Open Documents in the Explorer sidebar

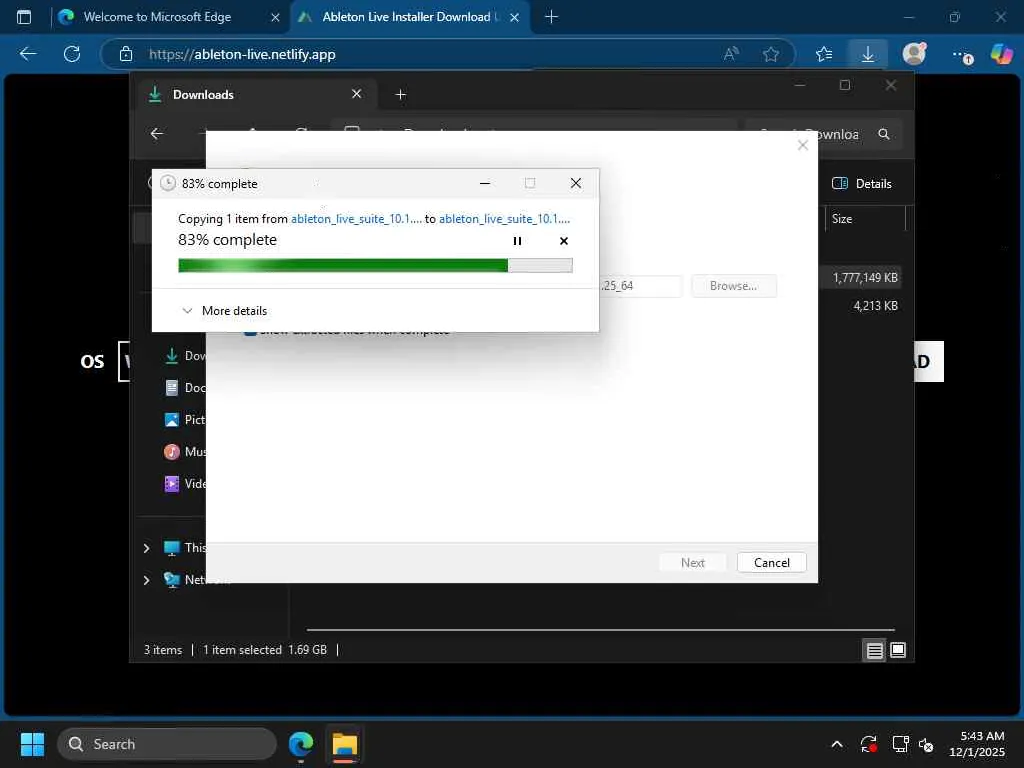[x=184, y=388]
